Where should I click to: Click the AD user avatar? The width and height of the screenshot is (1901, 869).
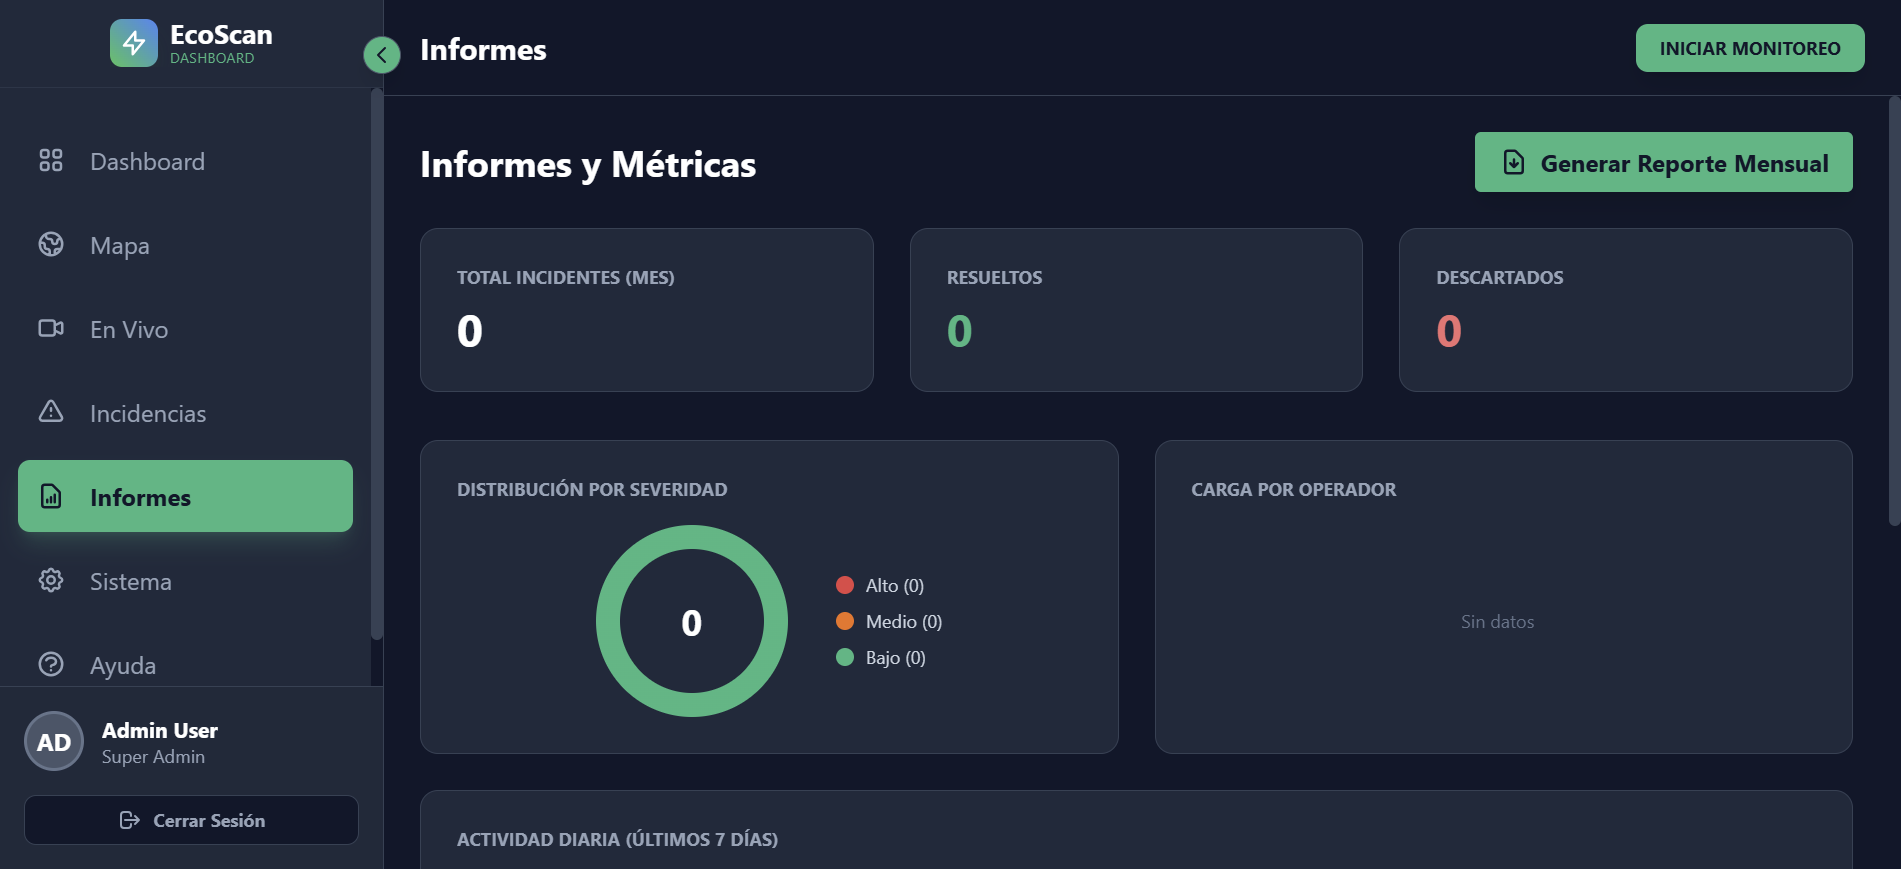(x=54, y=742)
